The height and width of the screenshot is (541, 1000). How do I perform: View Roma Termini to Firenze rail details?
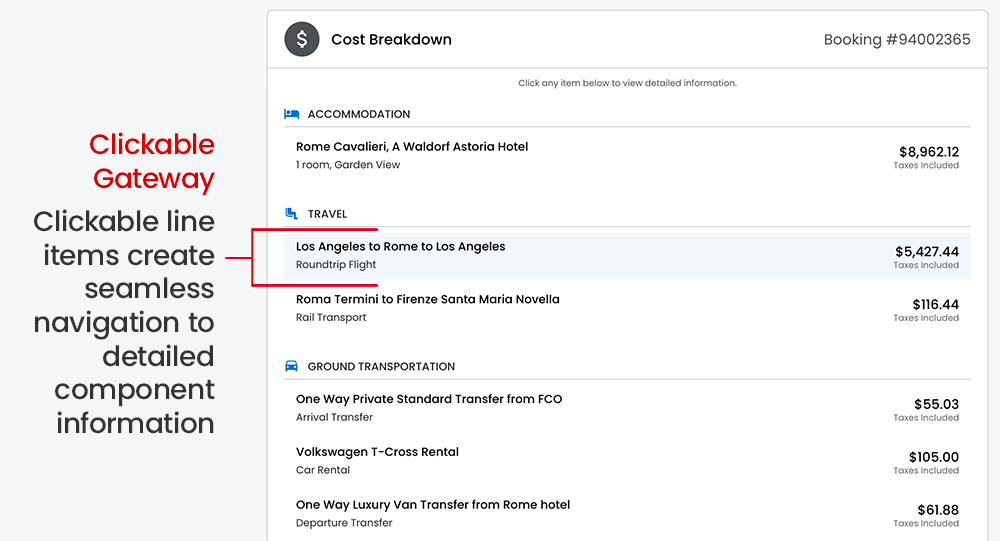point(427,300)
